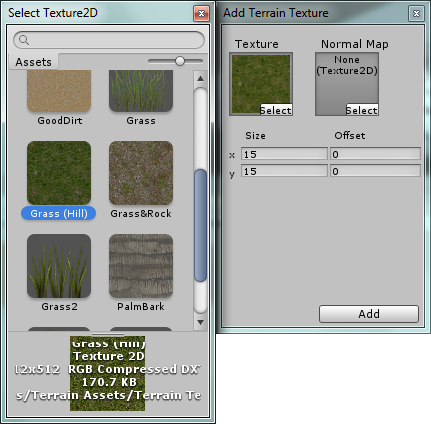This screenshot has width=431, height=424.
Task: Click the search magnifier icon
Action: click(x=24, y=40)
